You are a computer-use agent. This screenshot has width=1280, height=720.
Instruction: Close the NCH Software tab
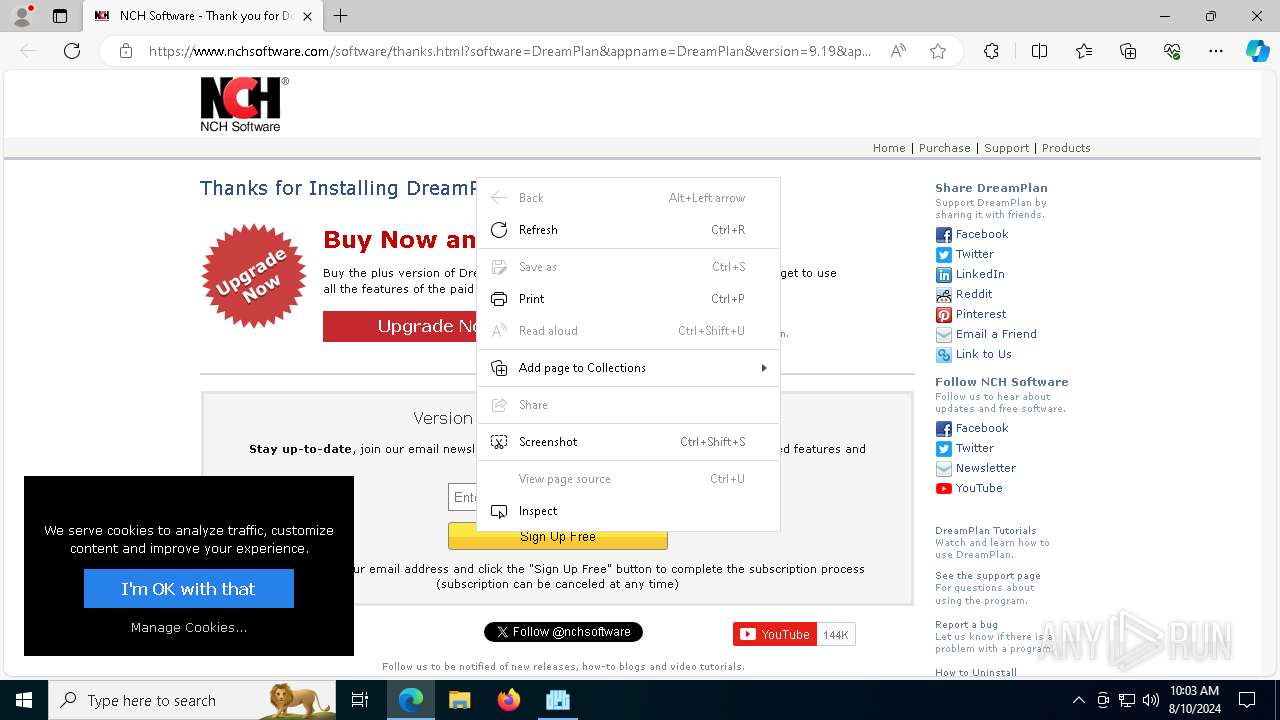(x=307, y=16)
